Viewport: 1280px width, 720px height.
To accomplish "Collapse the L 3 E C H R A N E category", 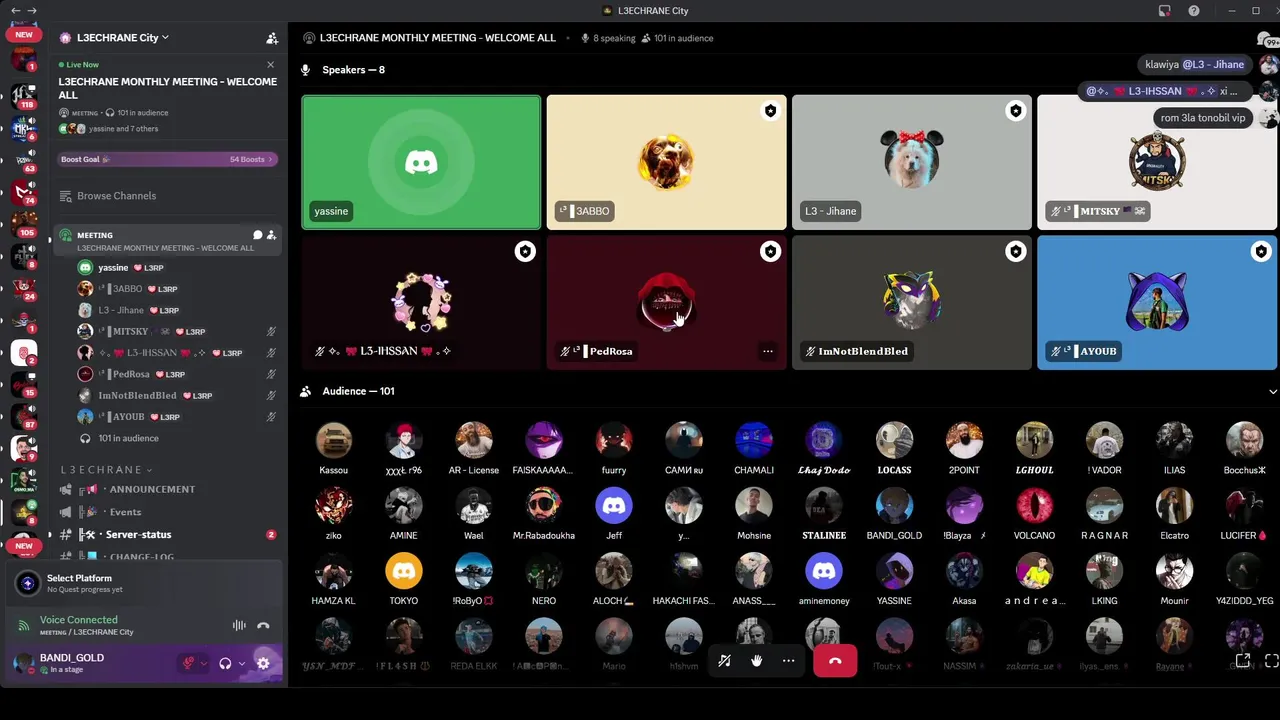I will click(106, 470).
